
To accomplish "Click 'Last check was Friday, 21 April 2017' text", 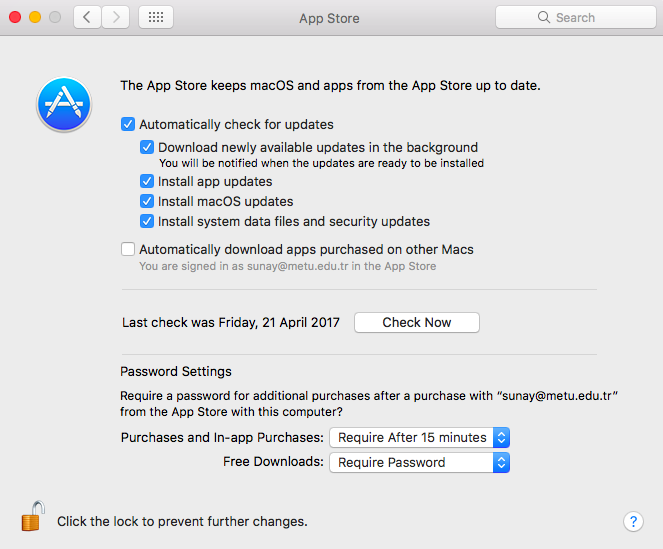I will (x=231, y=323).
